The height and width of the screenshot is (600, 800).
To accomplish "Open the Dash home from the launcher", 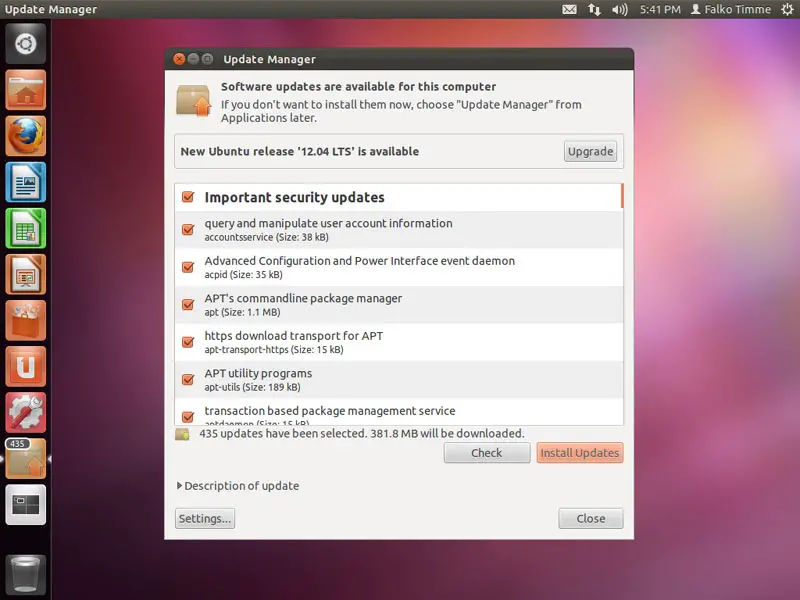I will coord(26,44).
